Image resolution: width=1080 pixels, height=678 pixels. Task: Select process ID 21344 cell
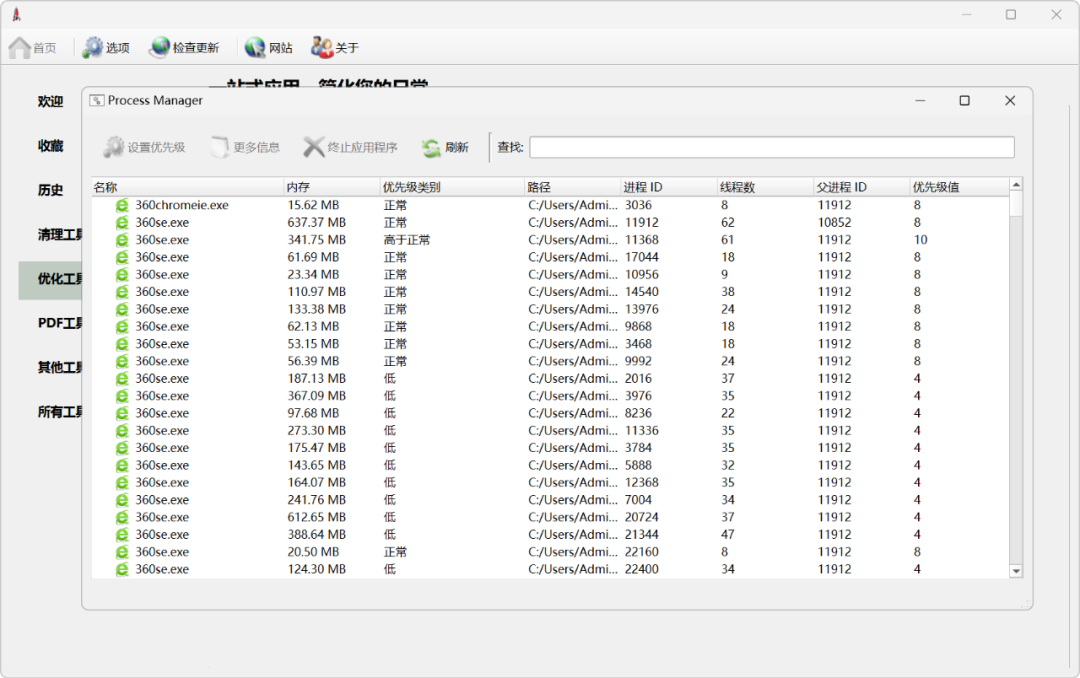tap(641, 534)
